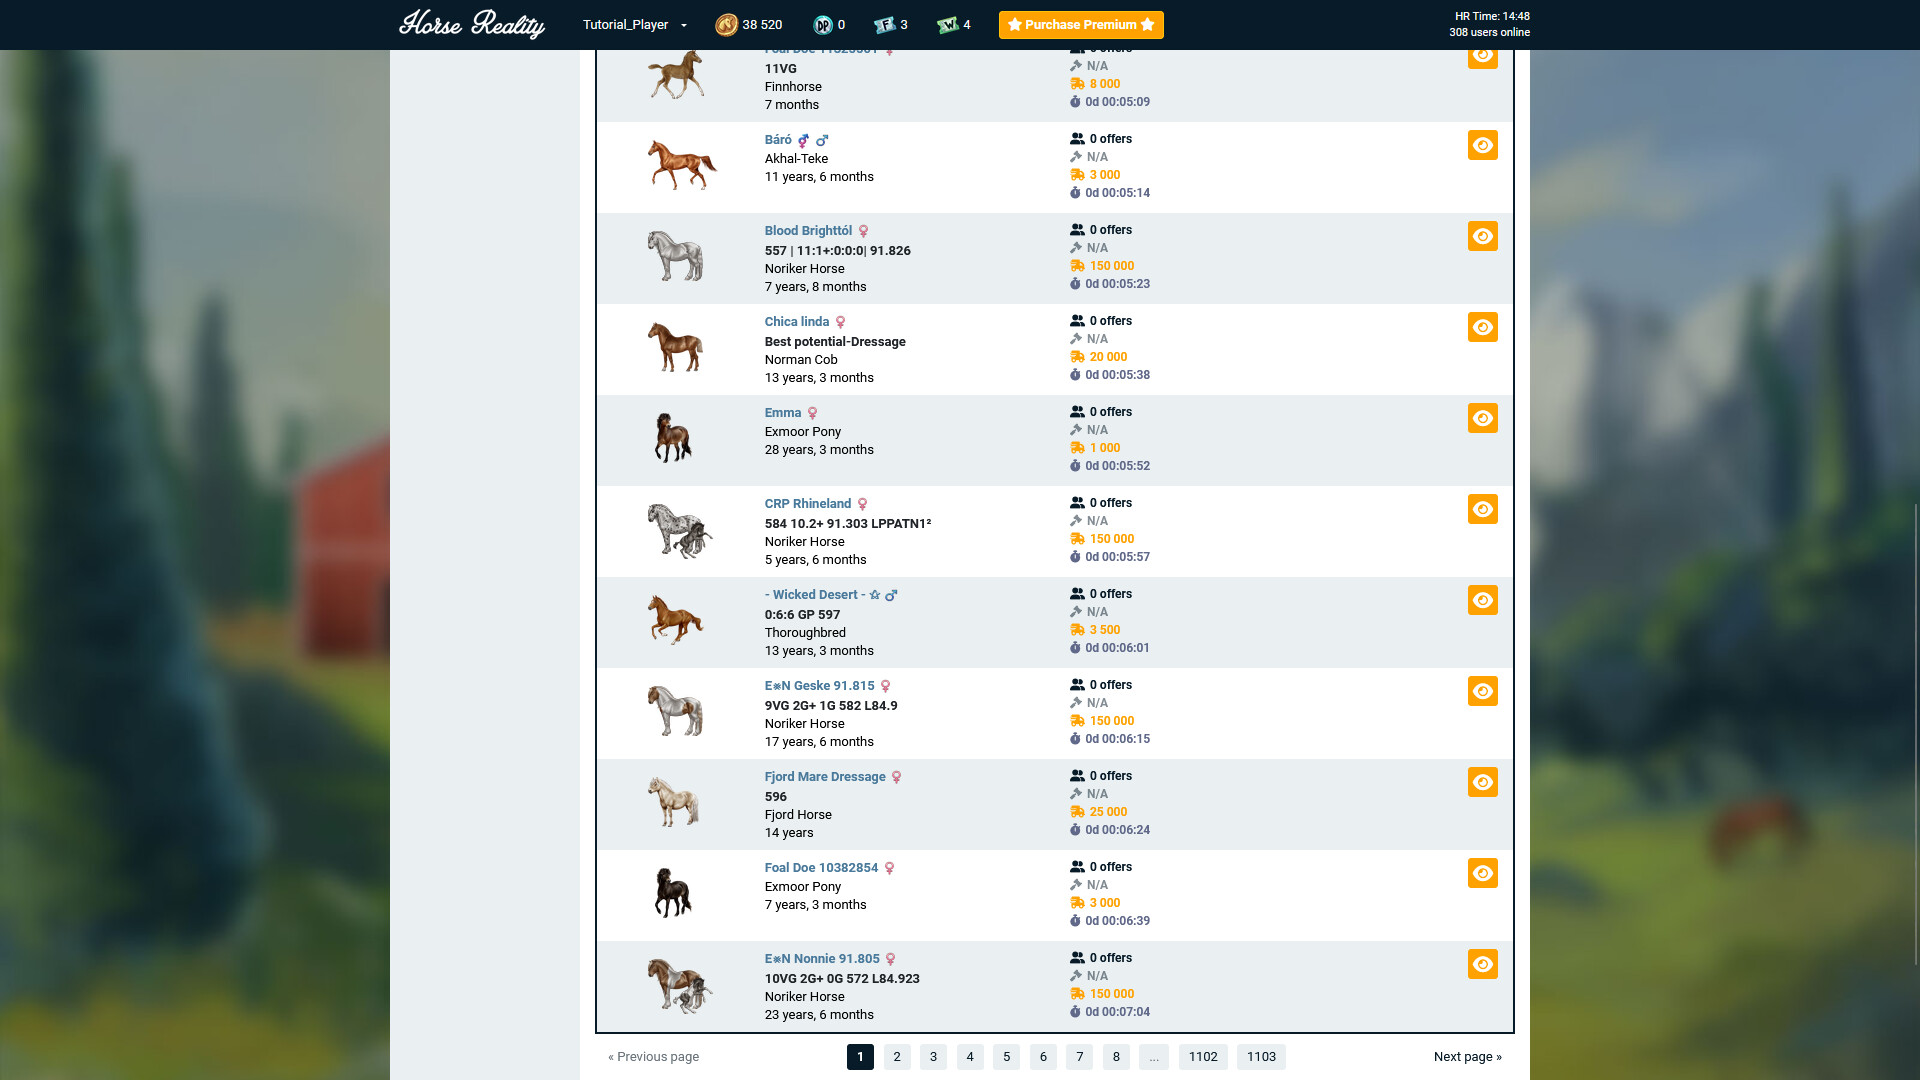The height and width of the screenshot is (1080, 1920).
Task: Click the female gender icon next to Chica linda
Action: pyautogui.click(x=839, y=322)
